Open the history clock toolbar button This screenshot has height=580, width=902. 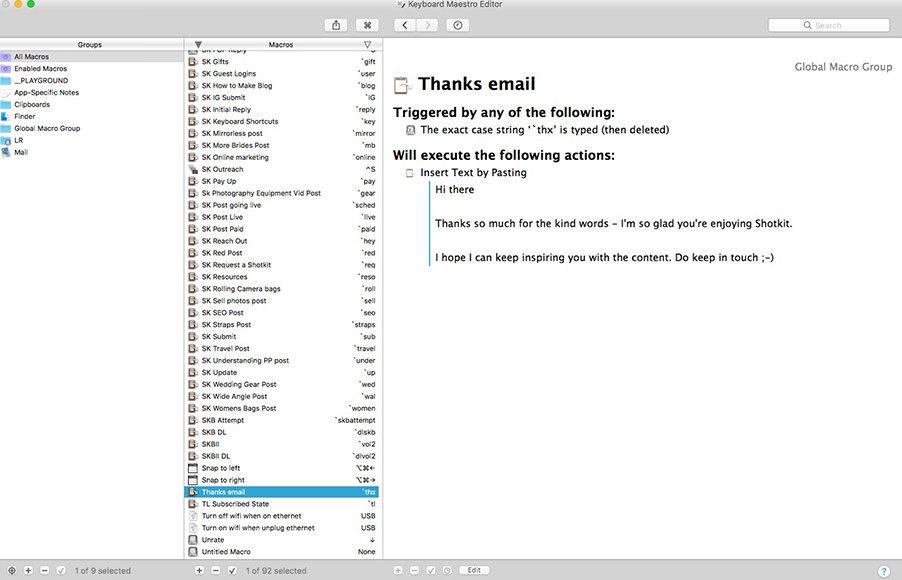click(458, 25)
